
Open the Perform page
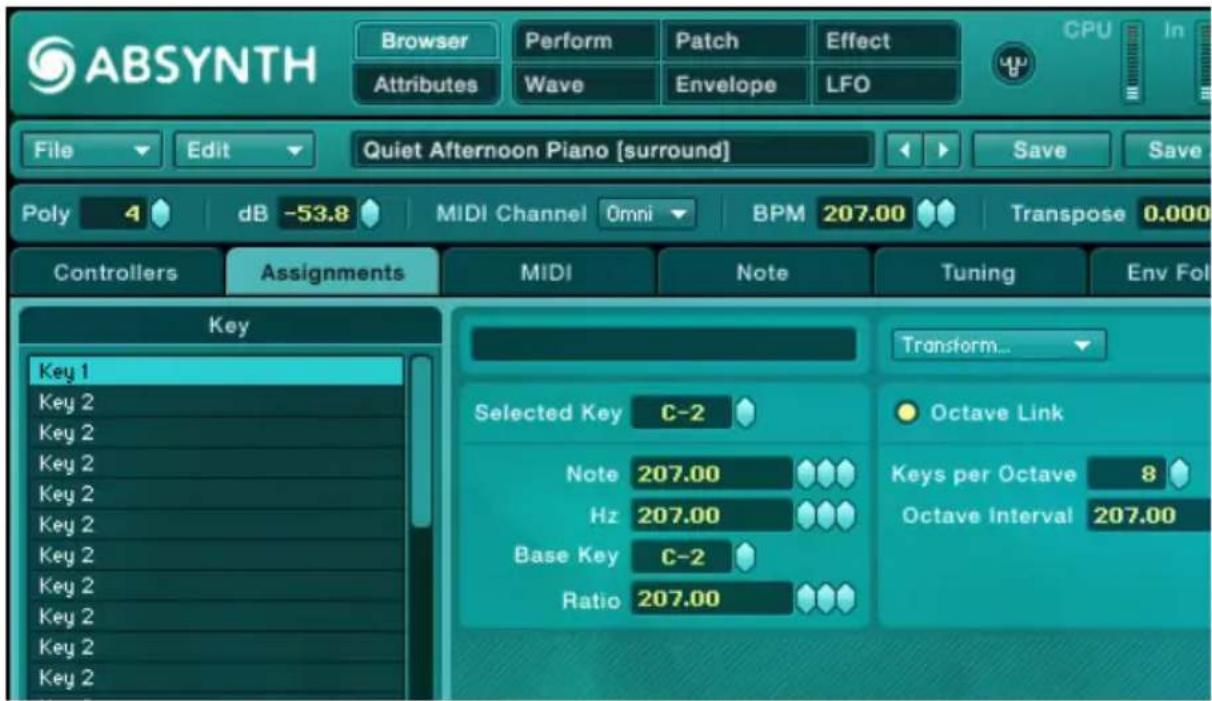click(x=587, y=42)
